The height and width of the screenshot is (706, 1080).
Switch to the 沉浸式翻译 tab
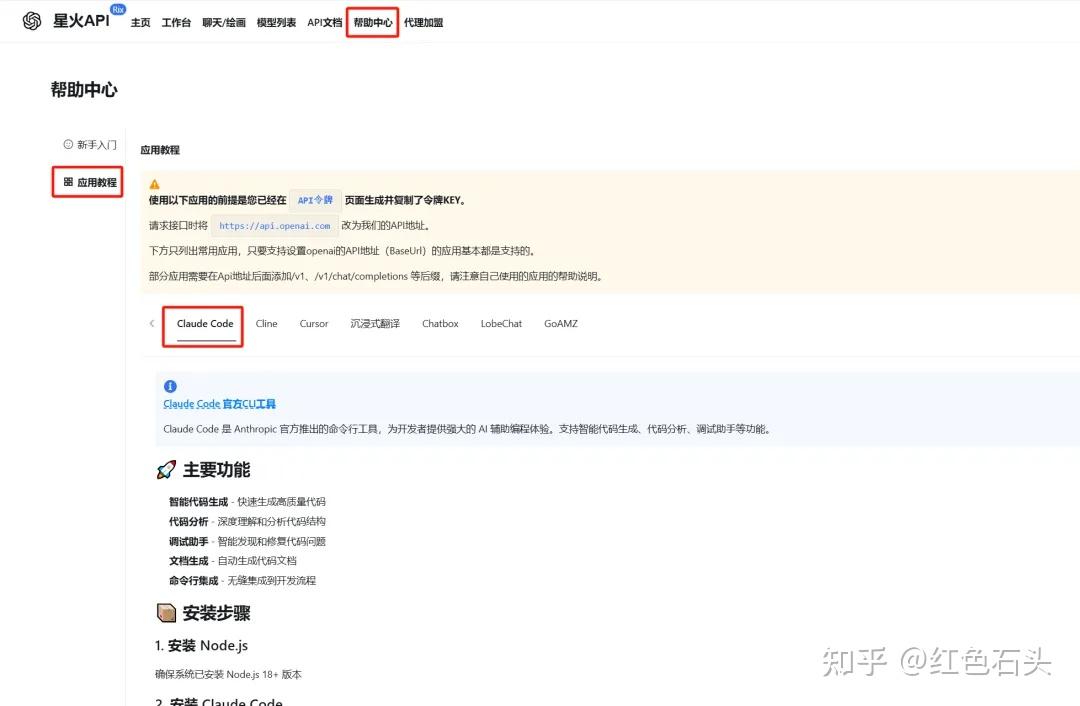point(375,324)
